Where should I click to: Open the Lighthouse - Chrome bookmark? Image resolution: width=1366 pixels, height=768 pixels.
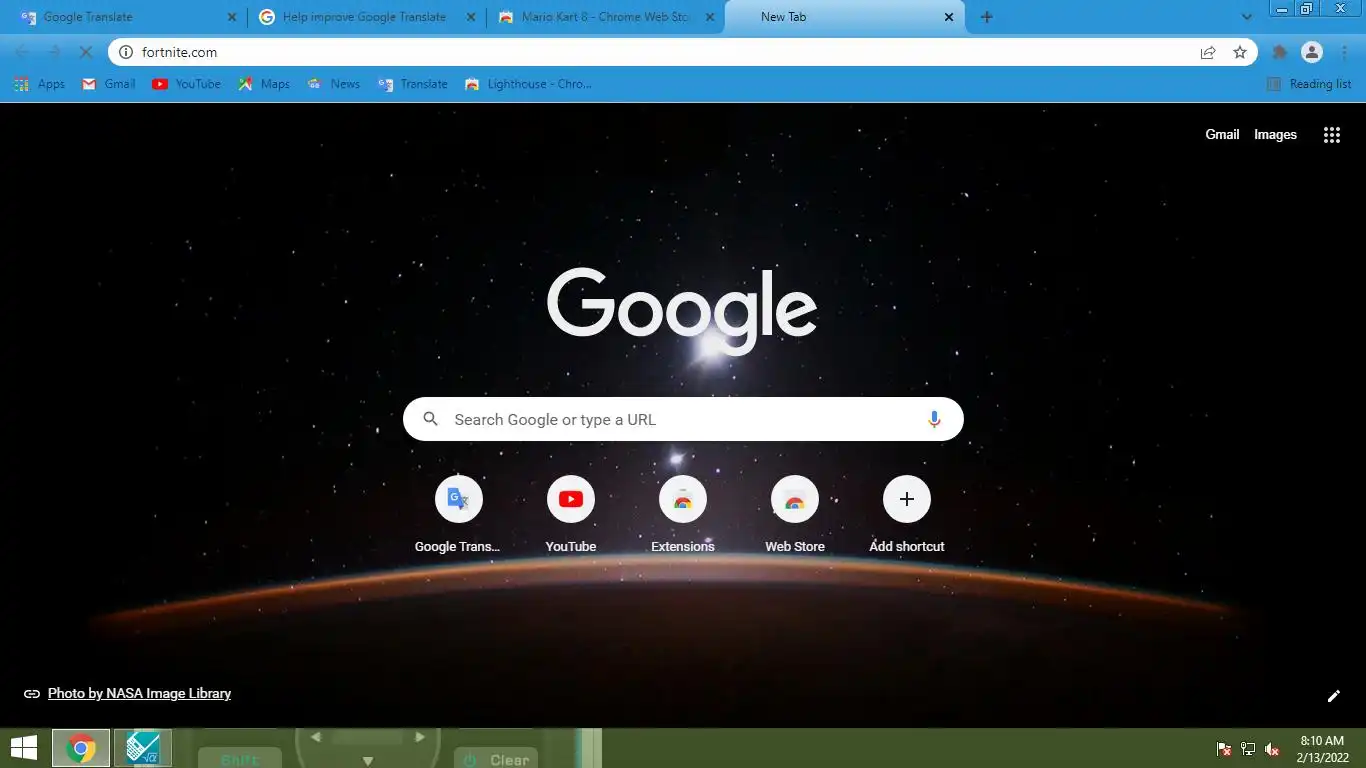(529, 84)
